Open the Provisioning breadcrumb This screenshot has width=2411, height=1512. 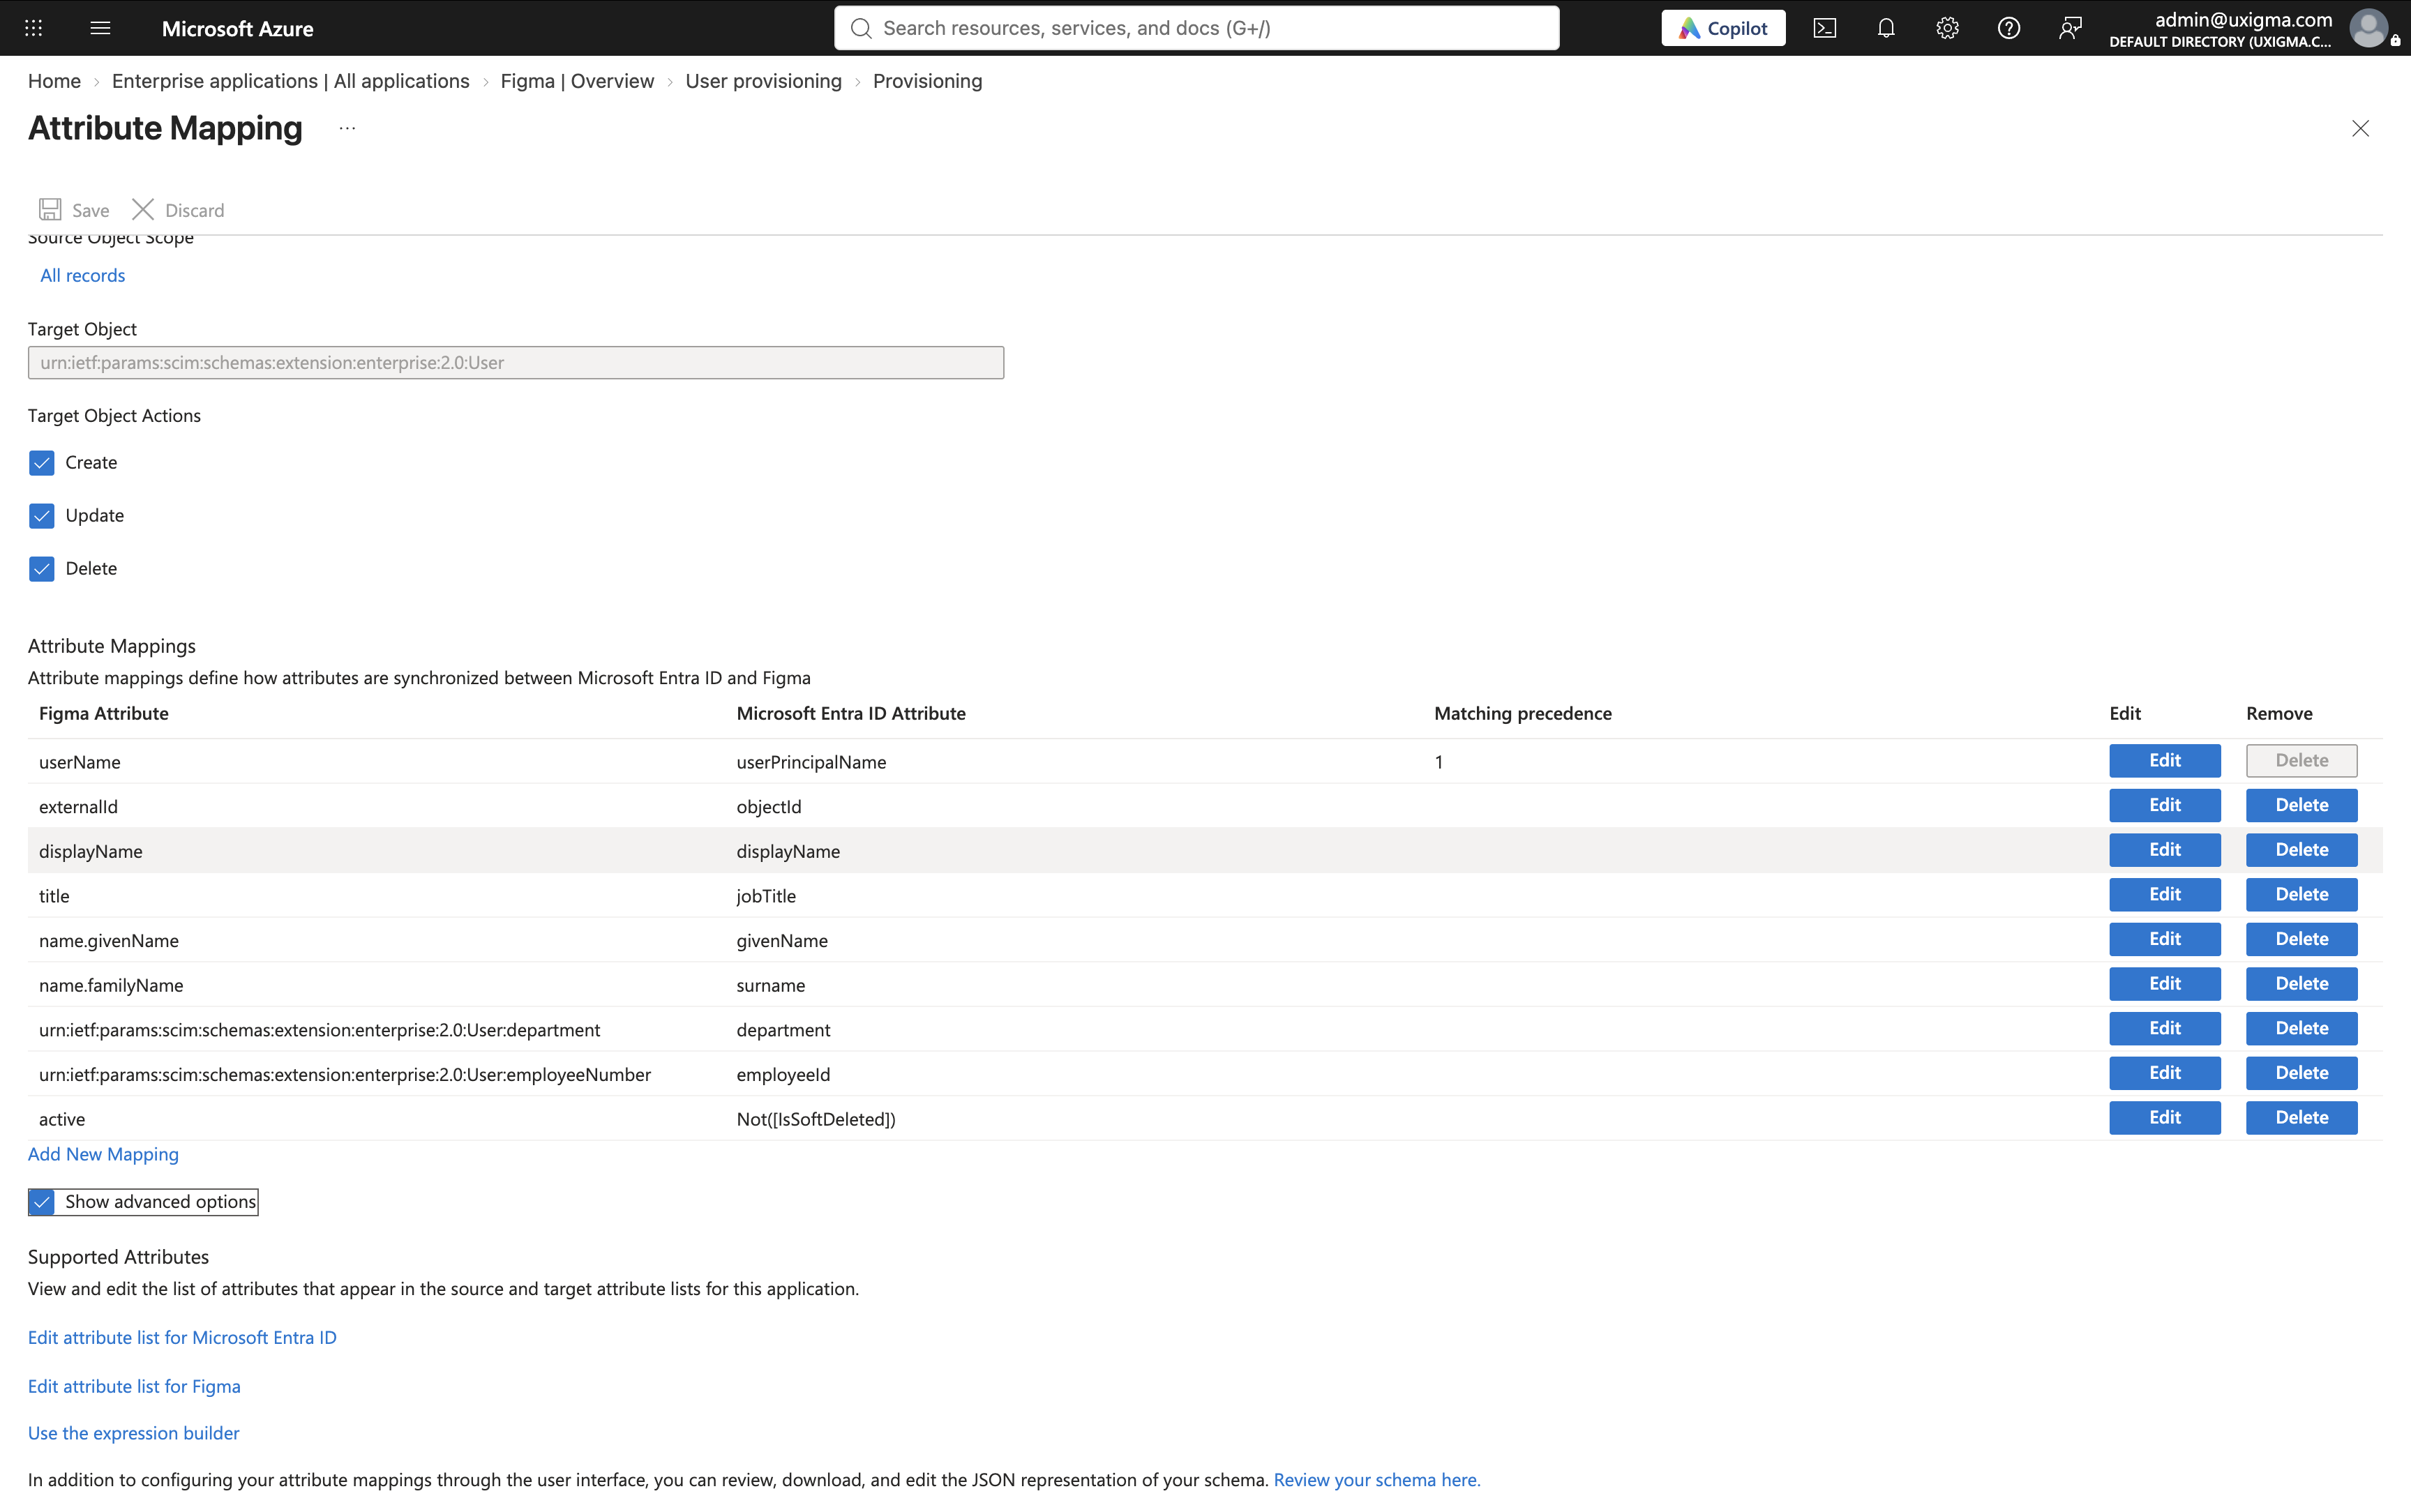pyautogui.click(x=927, y=81)
